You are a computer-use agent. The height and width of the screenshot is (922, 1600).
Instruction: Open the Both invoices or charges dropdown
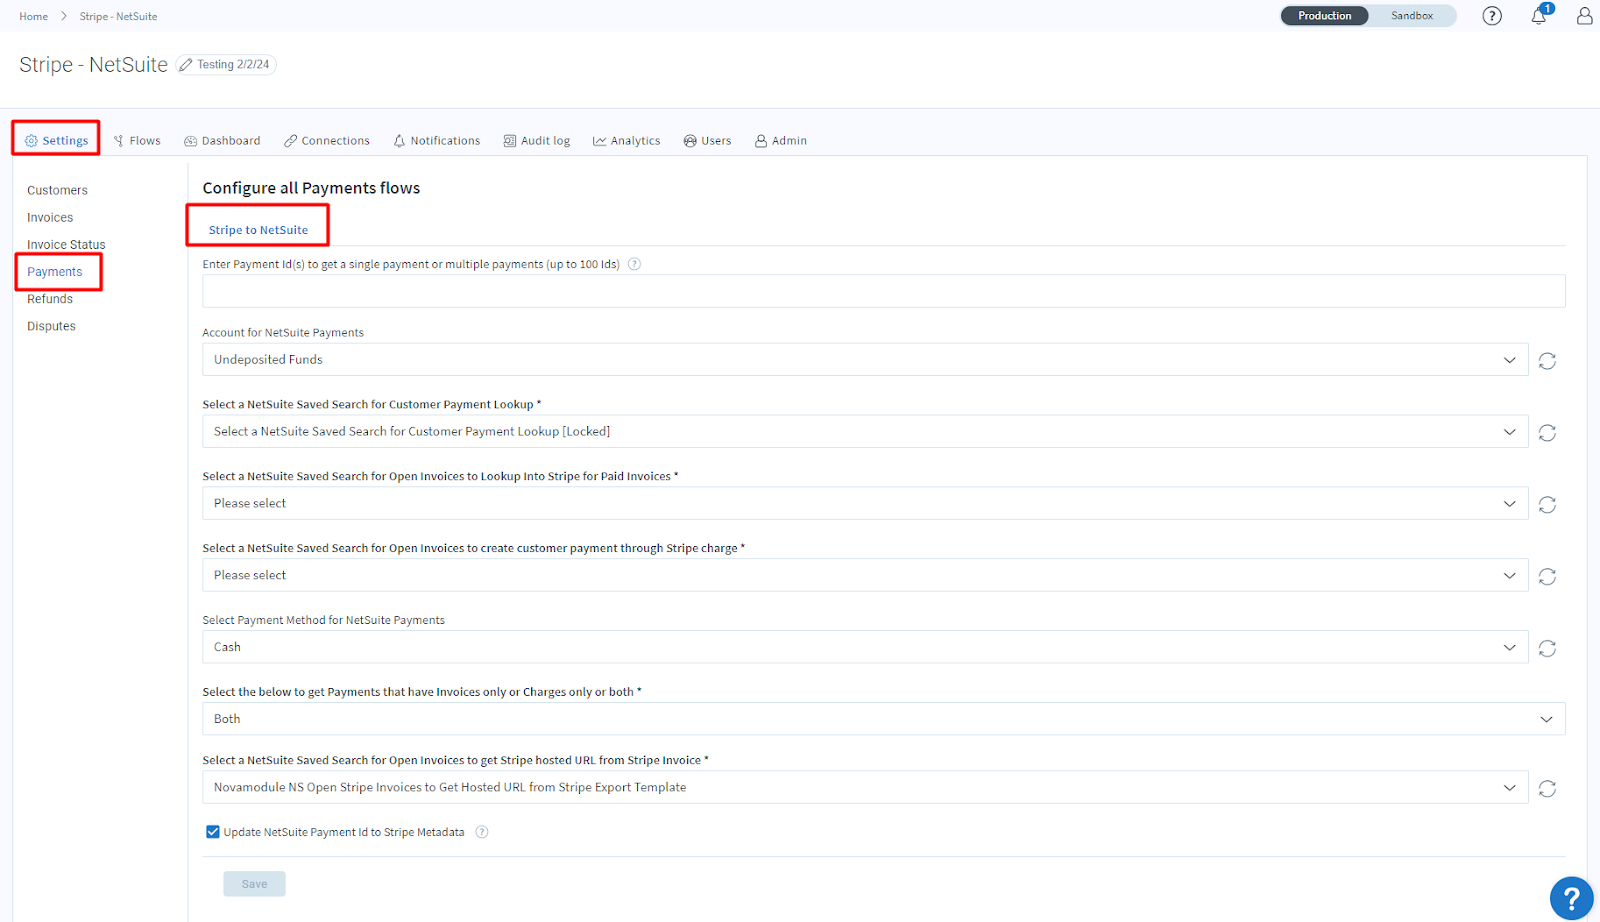tap(884, 719)
